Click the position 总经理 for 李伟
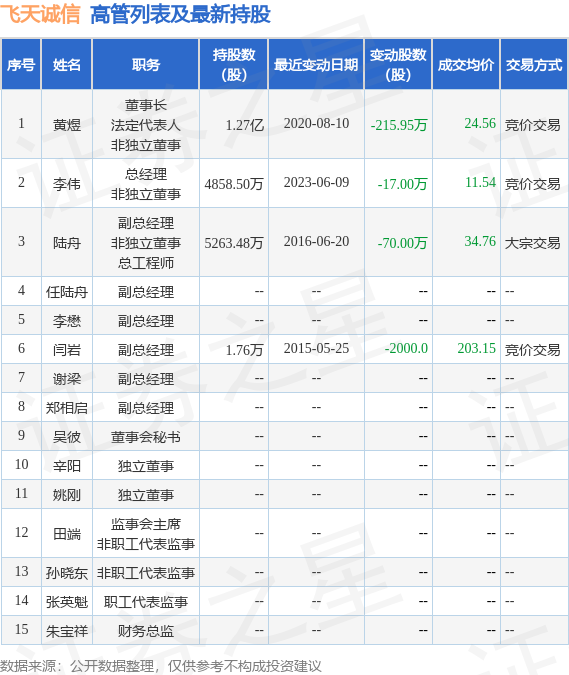 coord(146,174)
